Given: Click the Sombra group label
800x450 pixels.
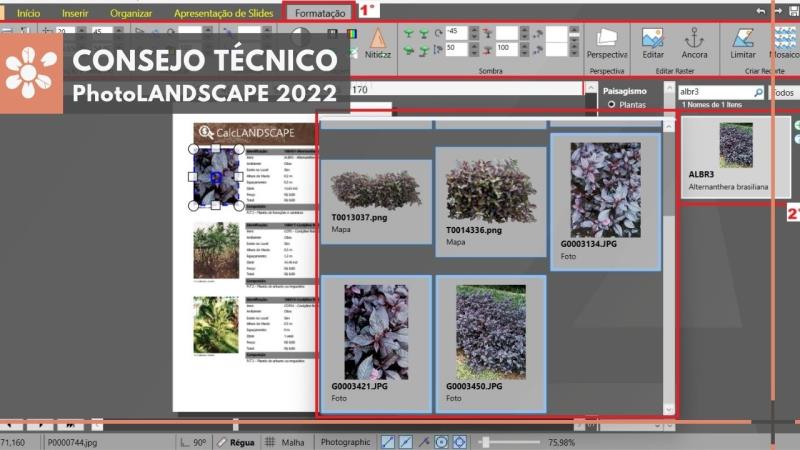Looking at the screenshot, I should pyautogui.click(x=490, y=71).
